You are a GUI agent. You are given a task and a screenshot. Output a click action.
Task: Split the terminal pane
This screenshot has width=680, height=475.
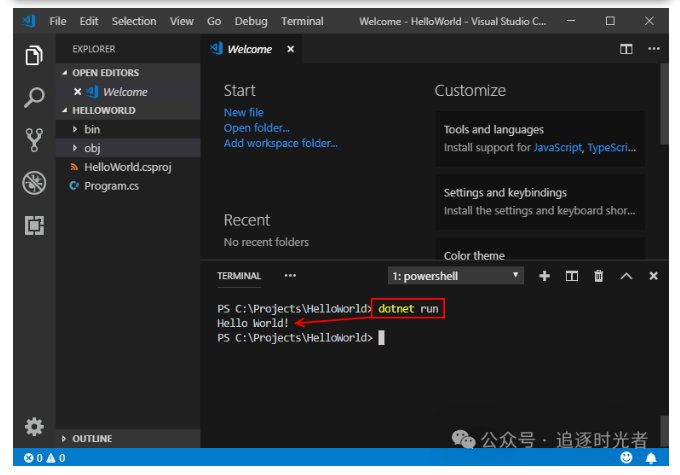(572, 276)
